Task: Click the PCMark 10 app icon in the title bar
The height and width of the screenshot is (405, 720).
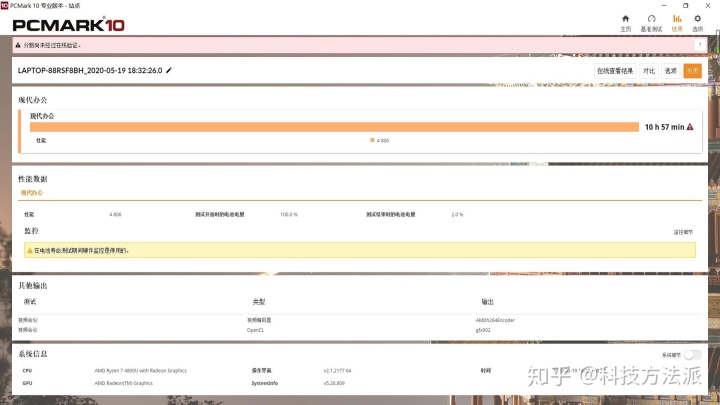Action: 4,6
